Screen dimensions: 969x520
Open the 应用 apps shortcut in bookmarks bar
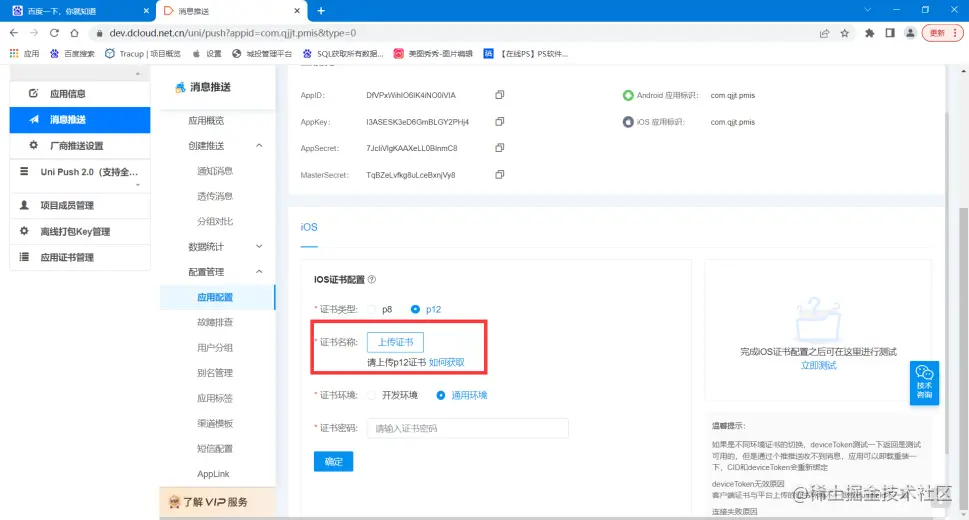click(x=25, y=54)
